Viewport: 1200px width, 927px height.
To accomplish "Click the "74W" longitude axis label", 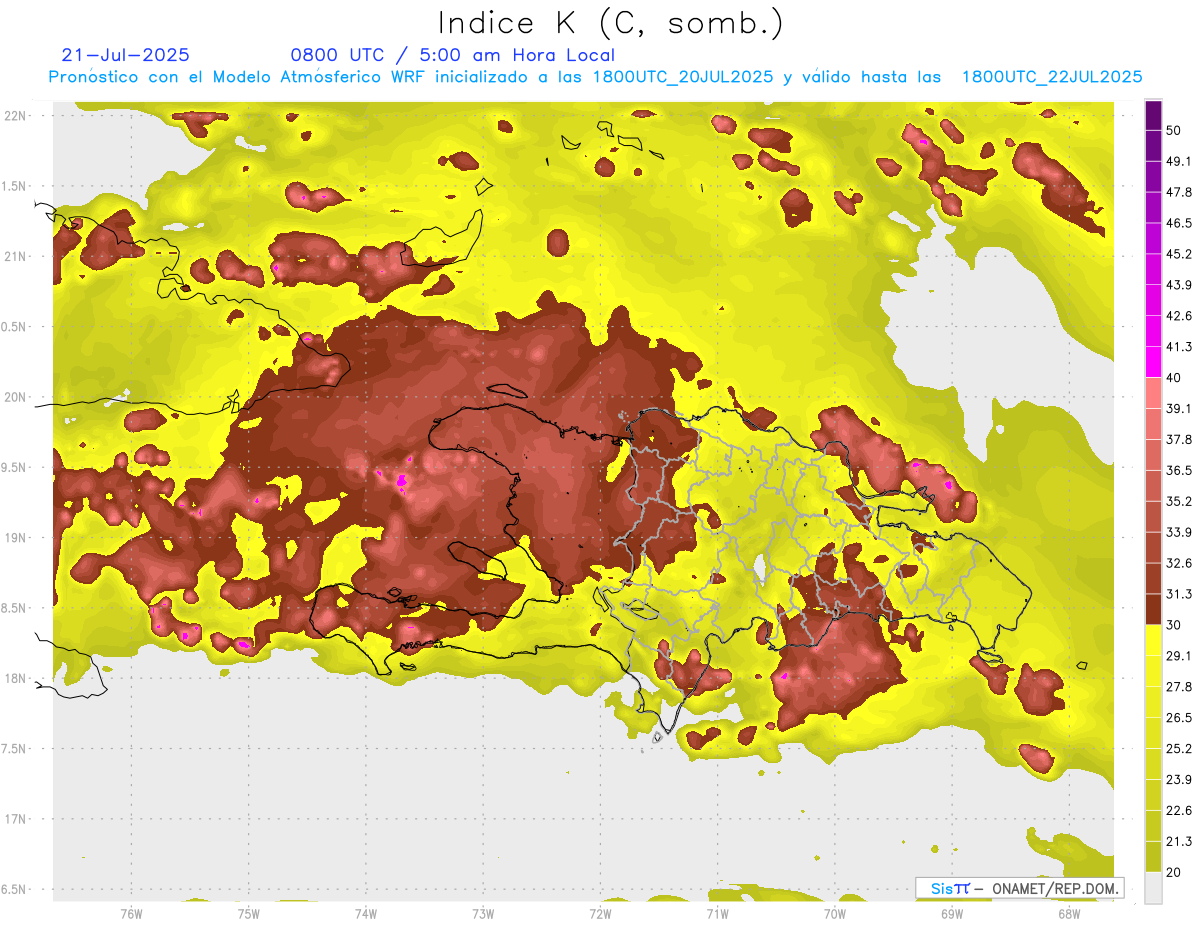I will (366, 912).
